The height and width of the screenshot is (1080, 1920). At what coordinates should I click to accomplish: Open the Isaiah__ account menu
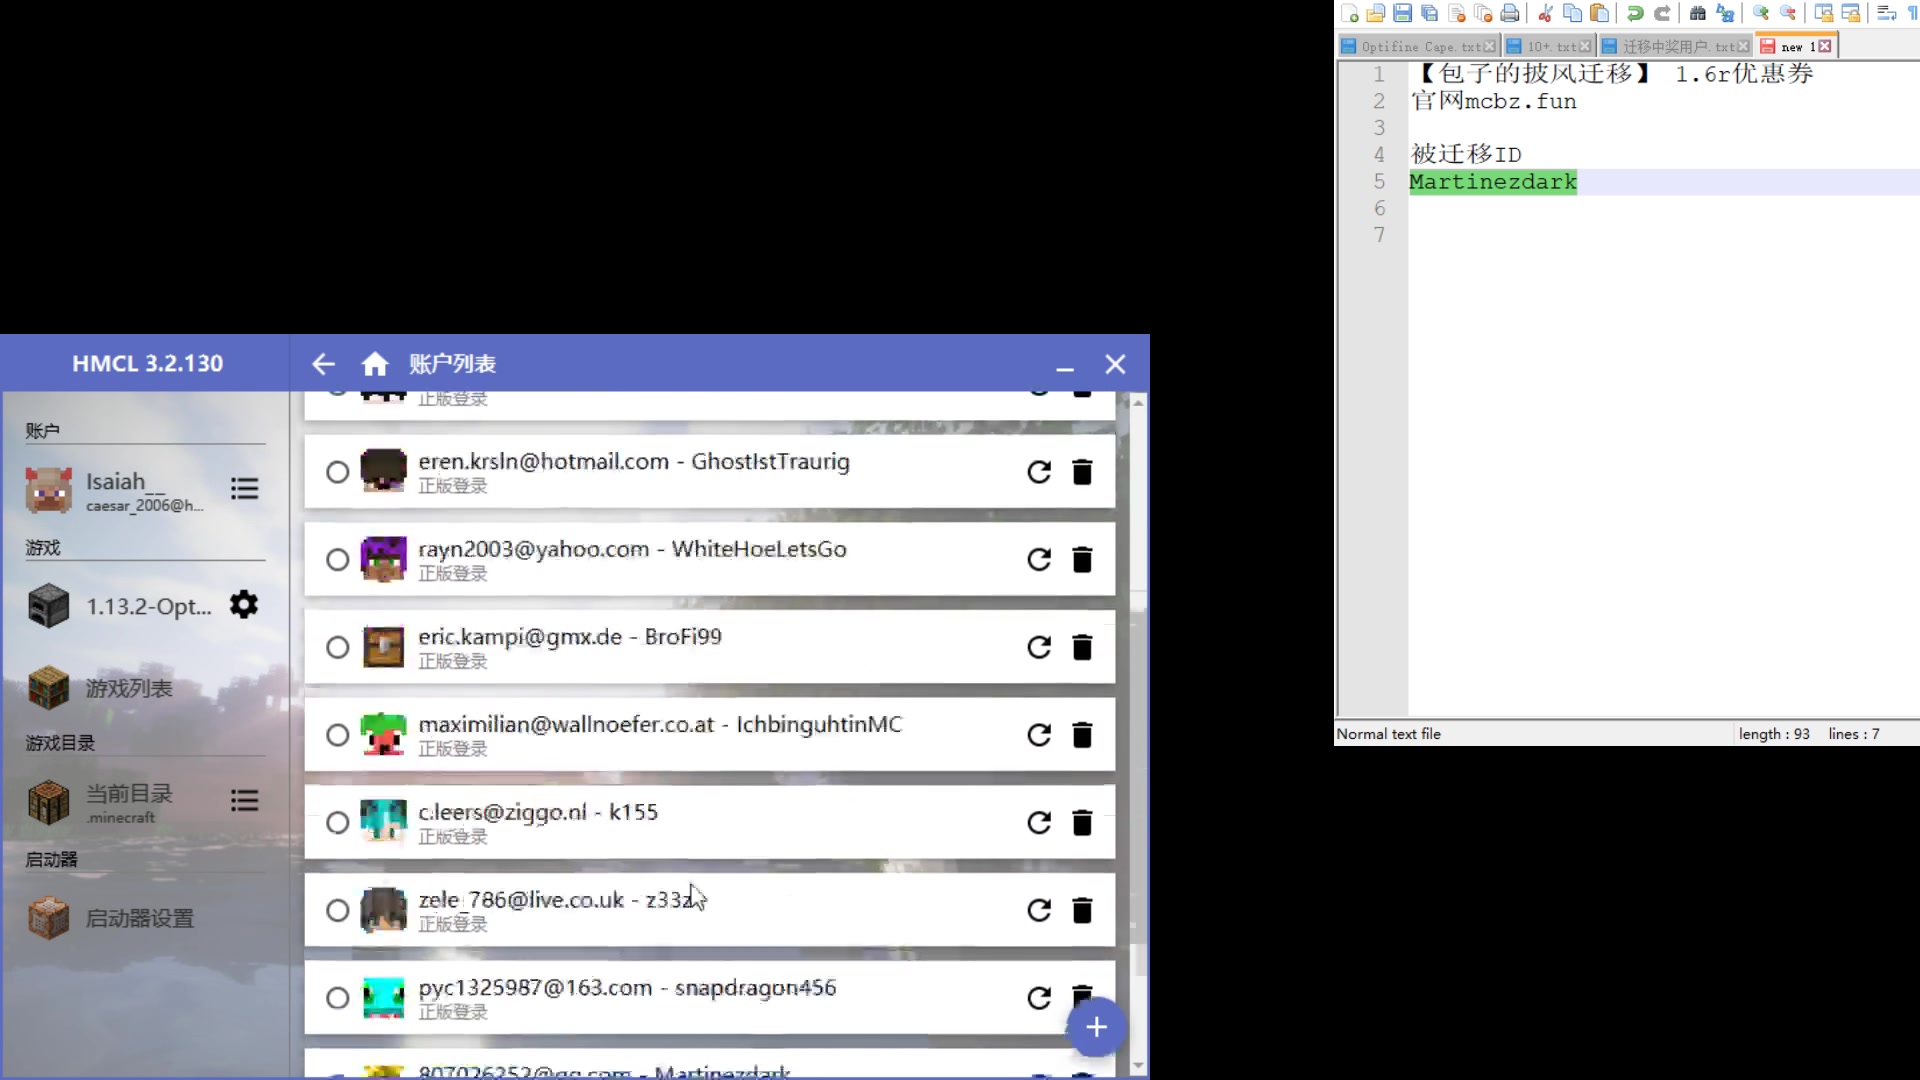coord(243,489)
